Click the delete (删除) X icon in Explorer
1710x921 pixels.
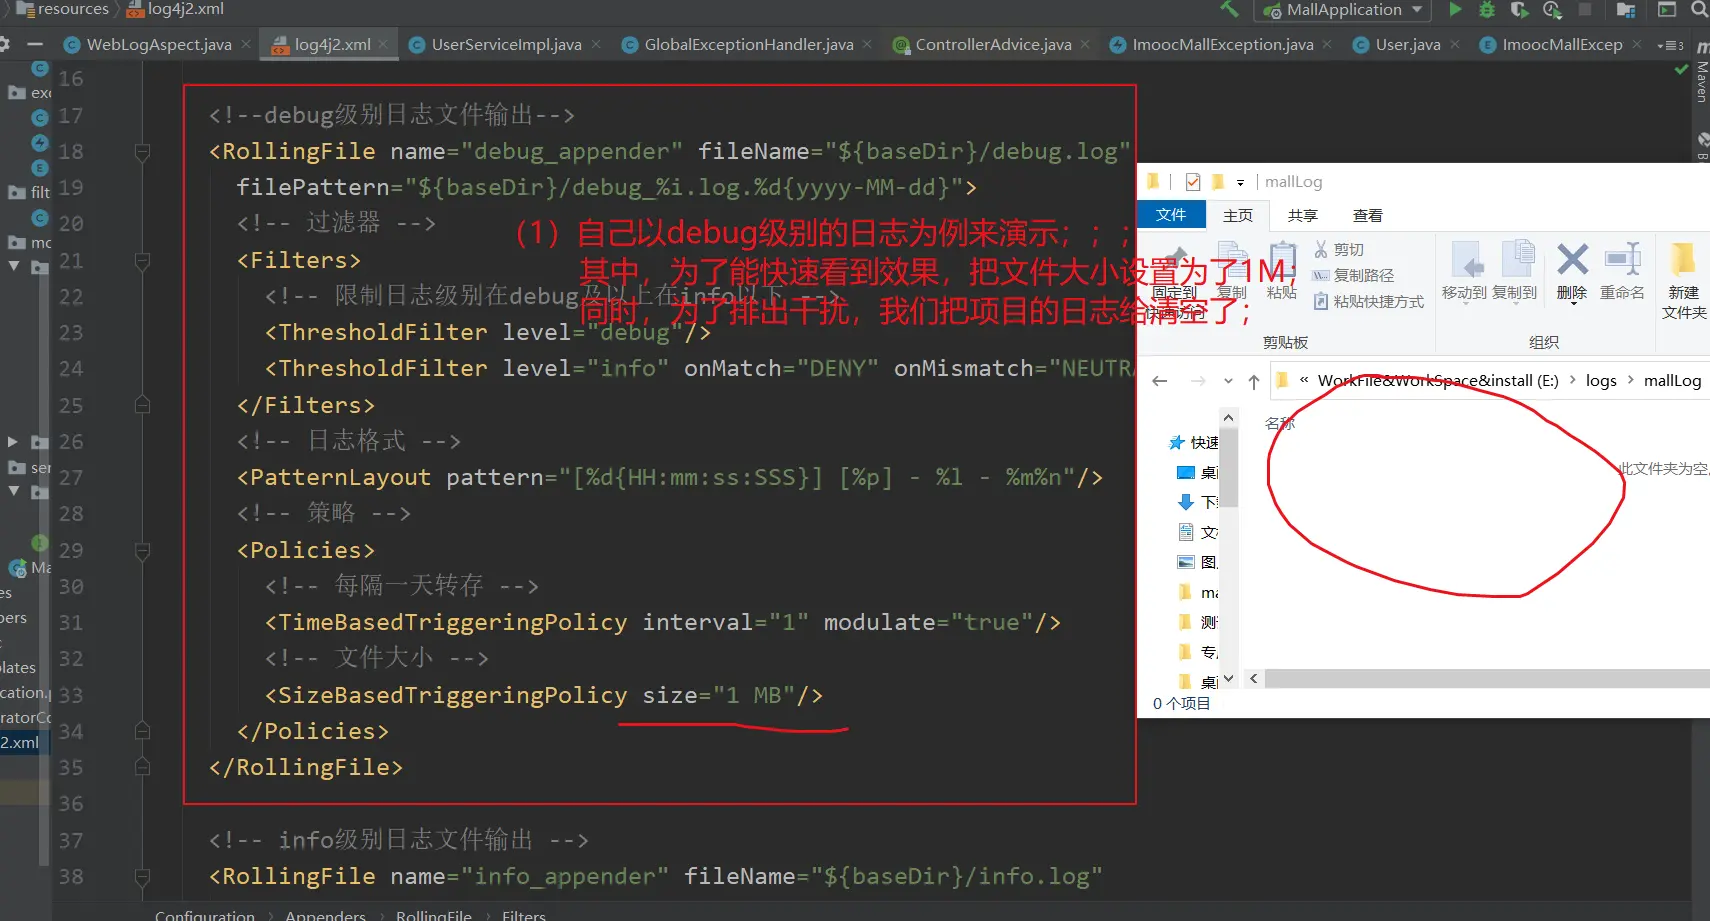click(1572, 262)
